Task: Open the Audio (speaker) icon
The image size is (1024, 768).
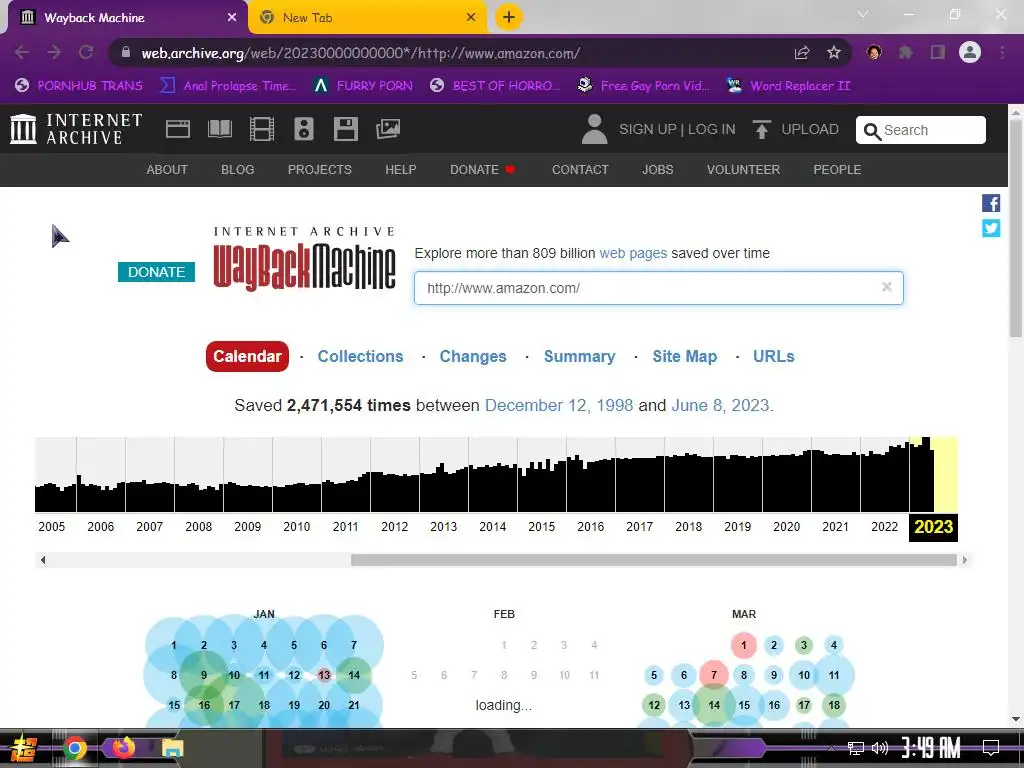Action: click(304, 129)
